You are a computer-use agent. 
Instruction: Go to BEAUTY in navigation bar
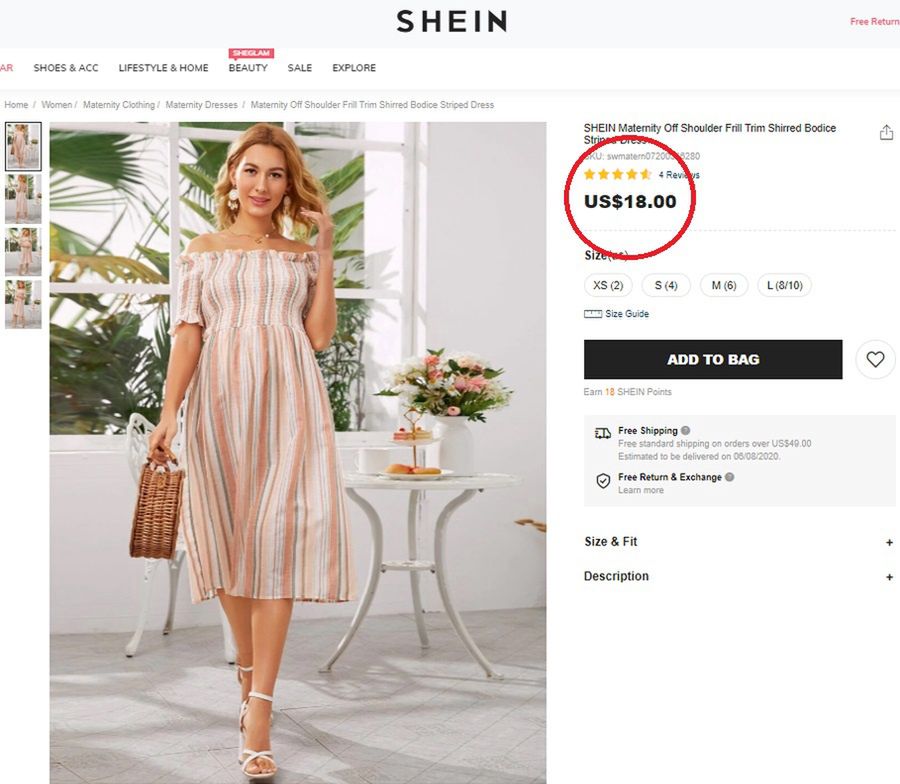(248, 68)
